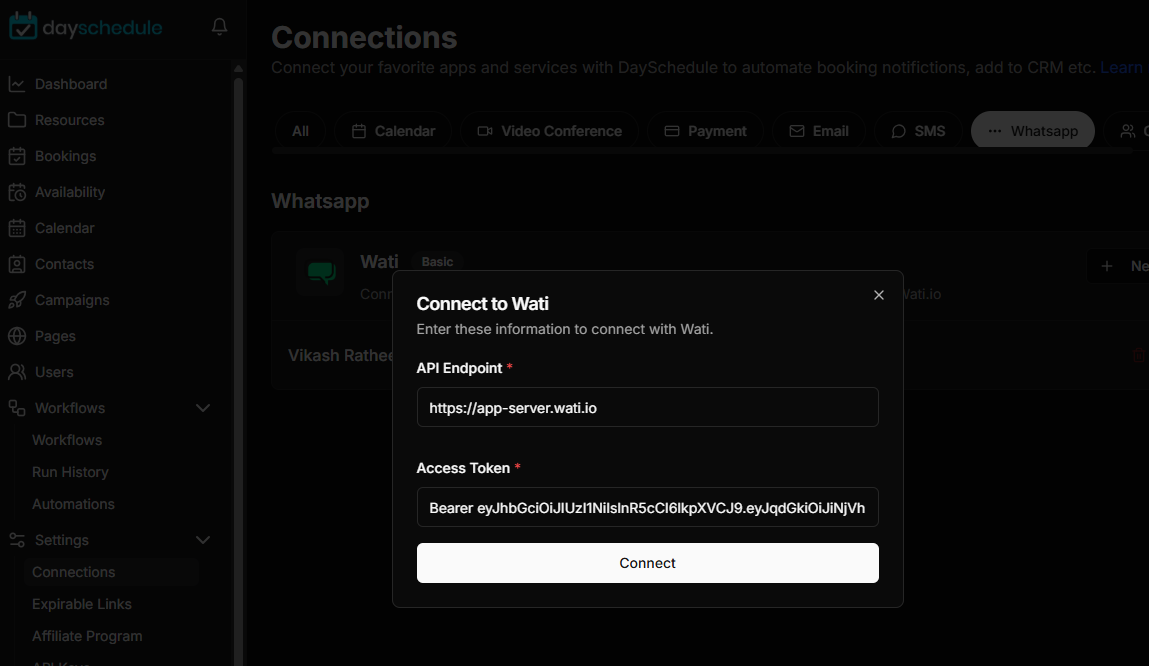The image size is (1149, 666).
Task: Click the Access Token input field
Action: tap(648, 507)
